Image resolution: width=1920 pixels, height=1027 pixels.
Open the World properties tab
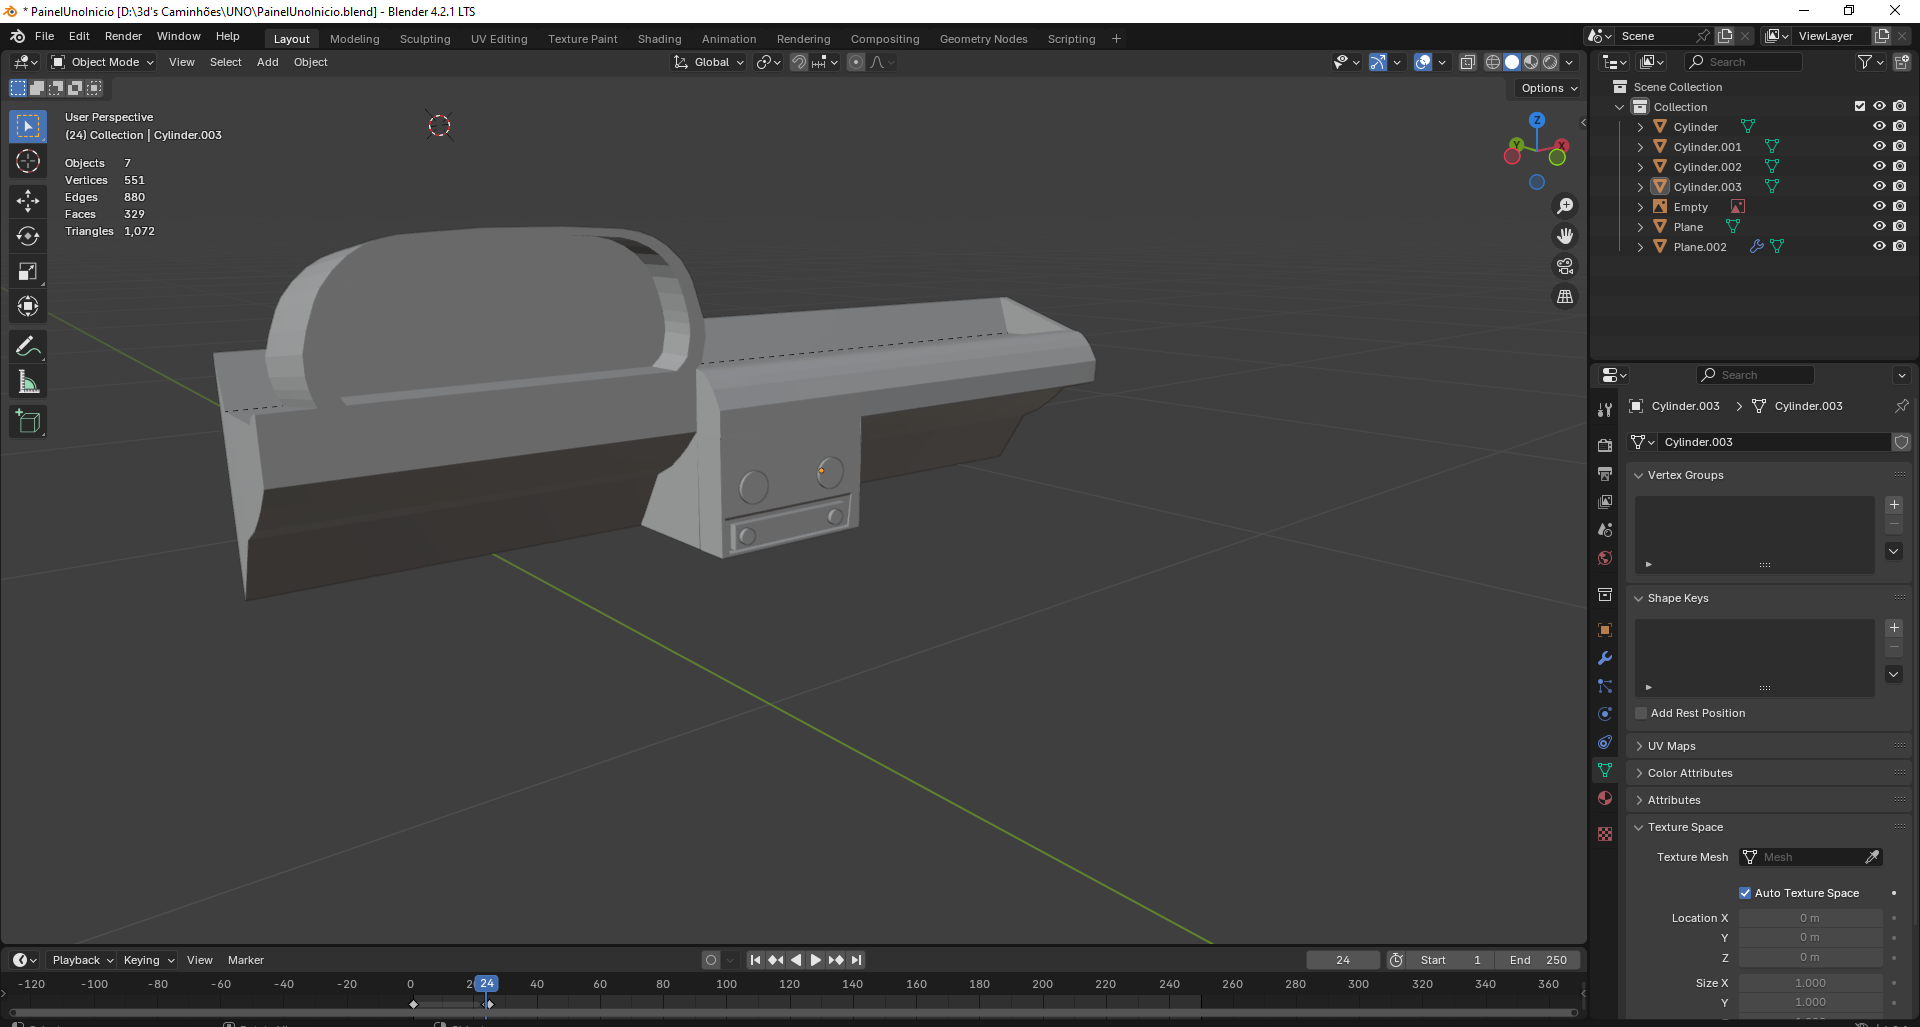(x=1605, y=558)
